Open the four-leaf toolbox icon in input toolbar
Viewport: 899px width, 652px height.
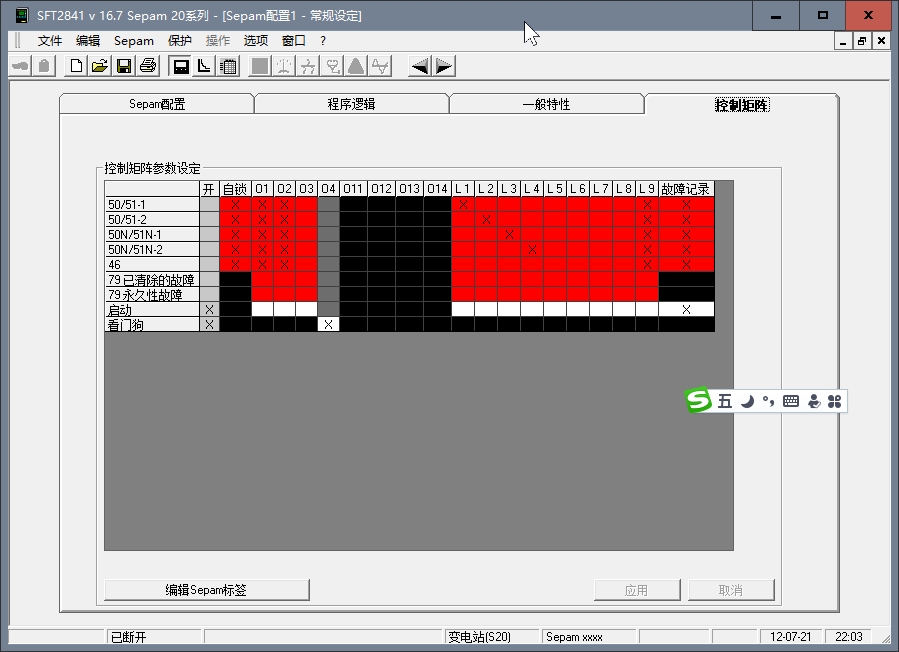tap(835, 401)
